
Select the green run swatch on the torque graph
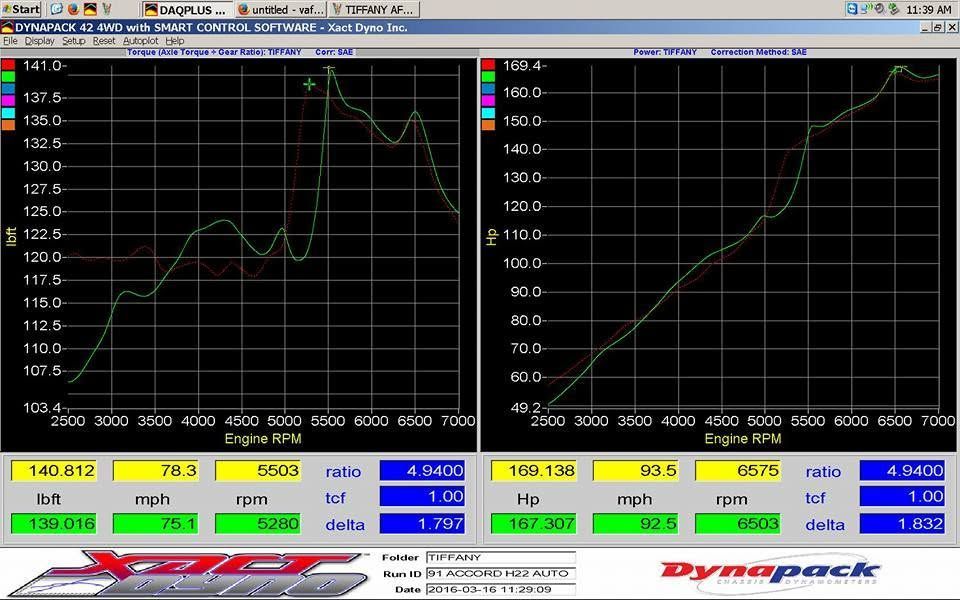point(8,77)
